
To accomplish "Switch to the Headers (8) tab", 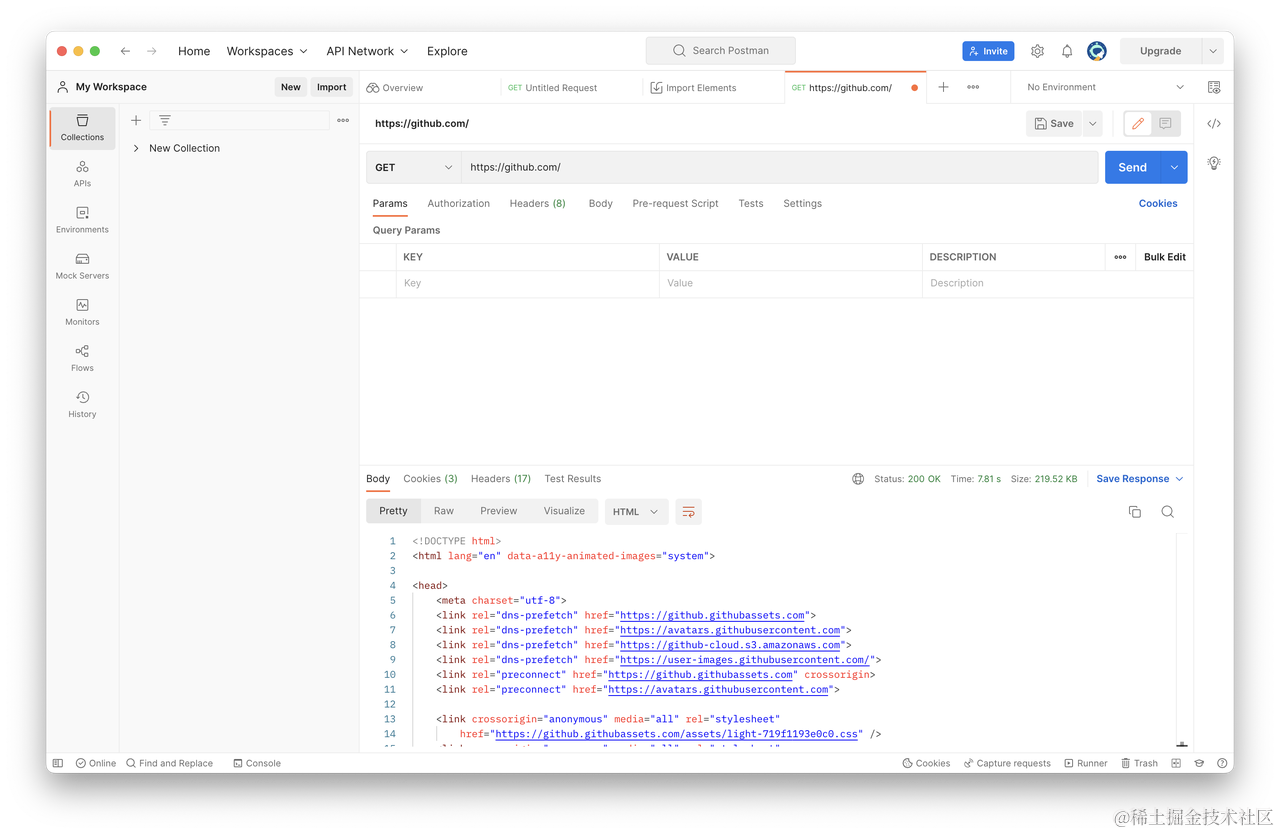I will (537, 203).
